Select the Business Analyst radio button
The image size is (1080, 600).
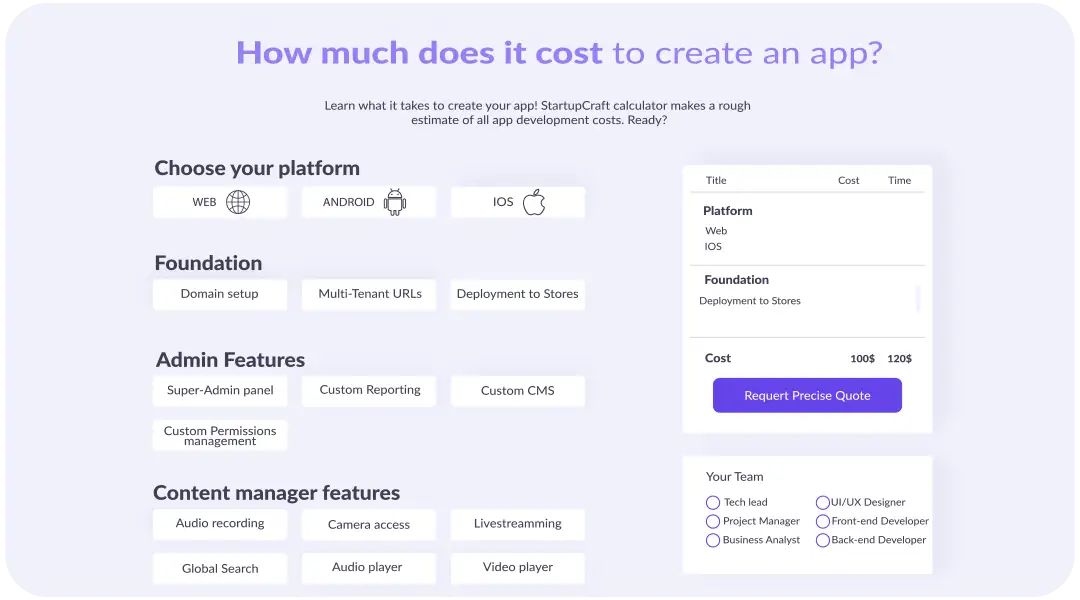(713, 540)
